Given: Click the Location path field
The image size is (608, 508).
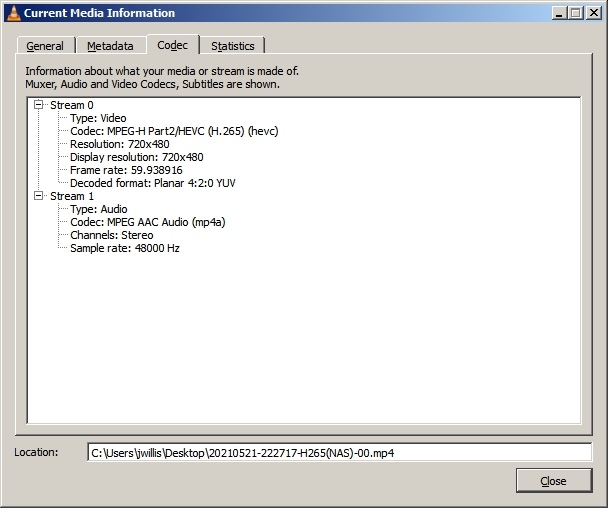Looking at the screenshot, I should pyautogui.click(x=340, y=453).
